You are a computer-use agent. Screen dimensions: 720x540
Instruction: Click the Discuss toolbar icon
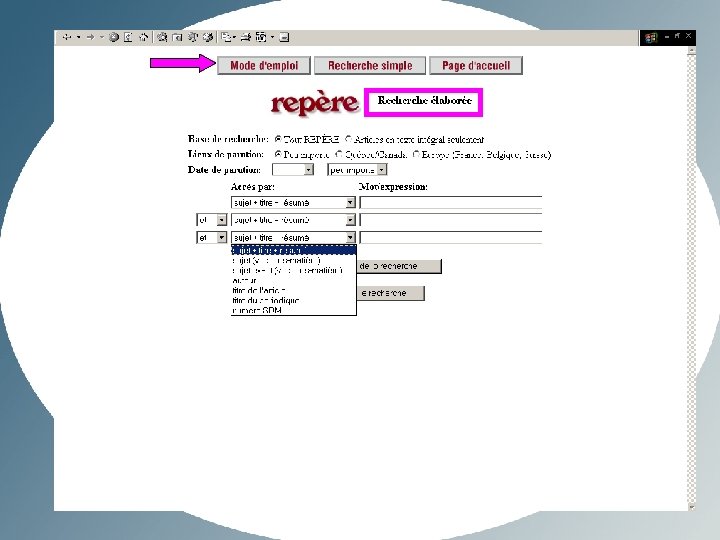click(x=284, y=37)
